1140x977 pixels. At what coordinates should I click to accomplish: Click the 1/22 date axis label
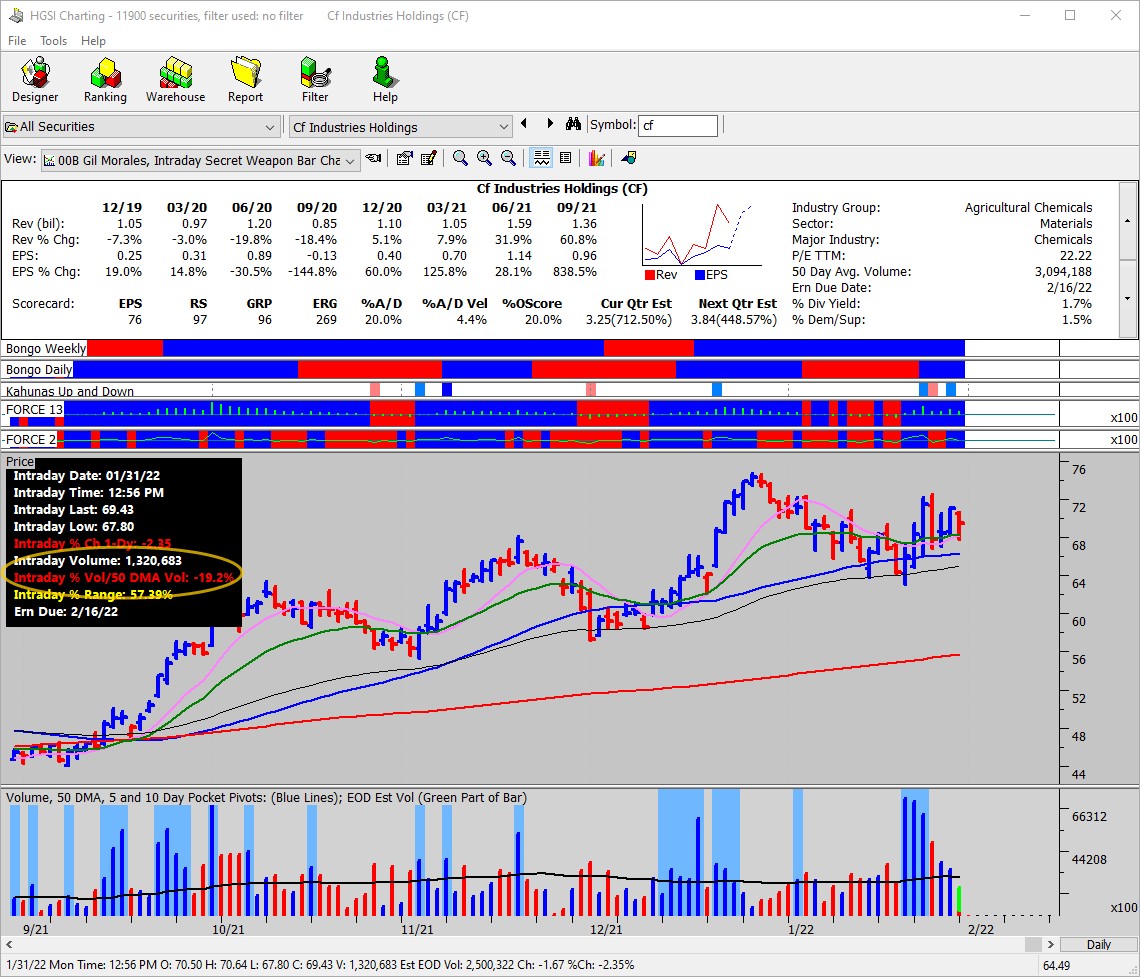[x=800, y=930]
